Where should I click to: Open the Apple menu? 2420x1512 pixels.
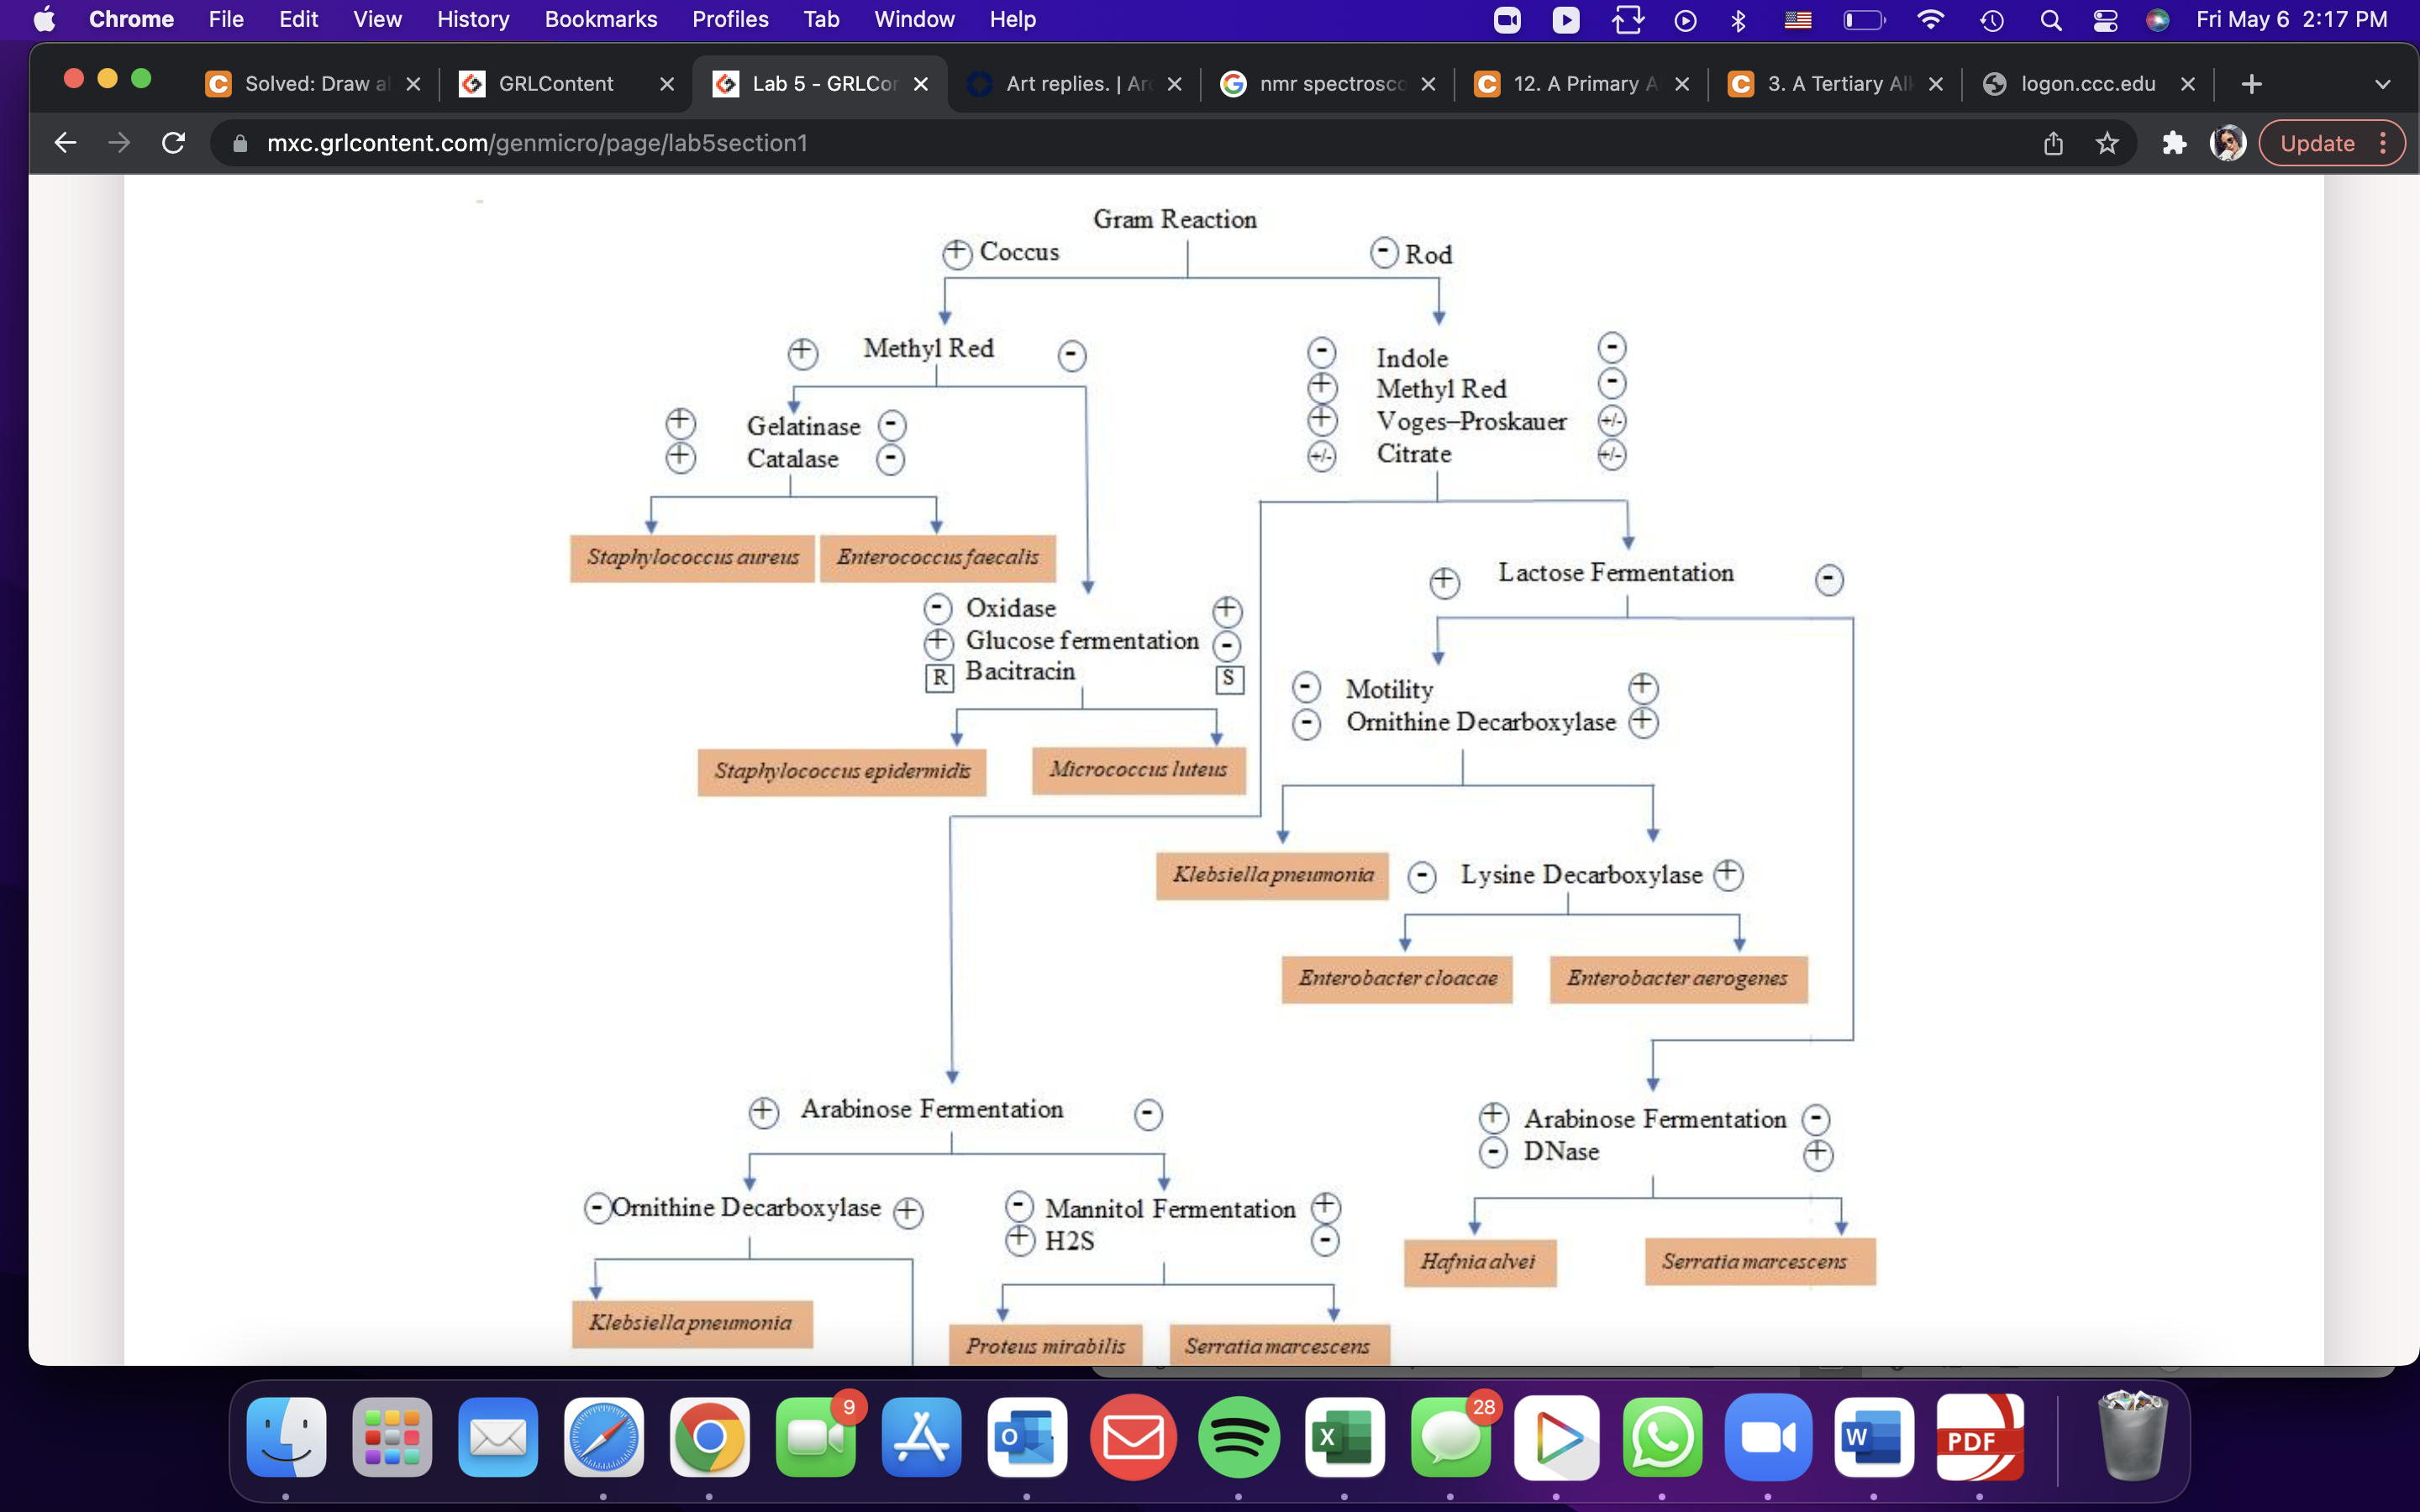point(45,20)
